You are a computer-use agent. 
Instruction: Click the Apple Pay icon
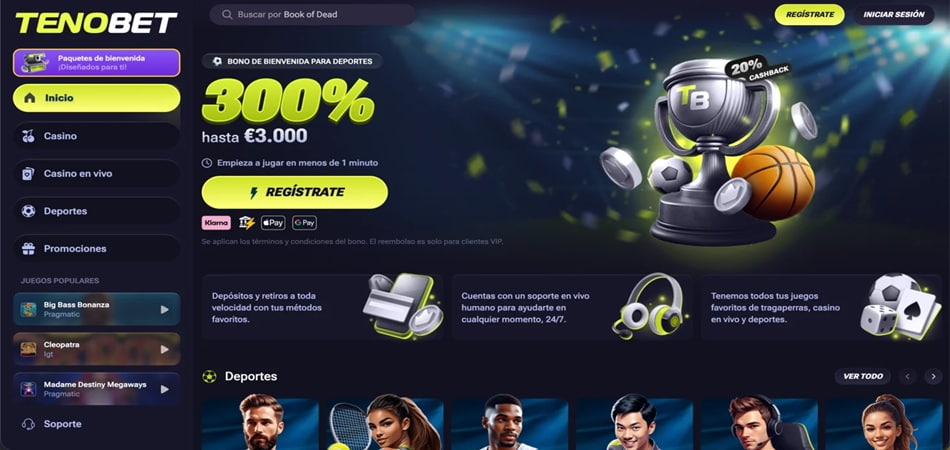[x=273, y=223]
